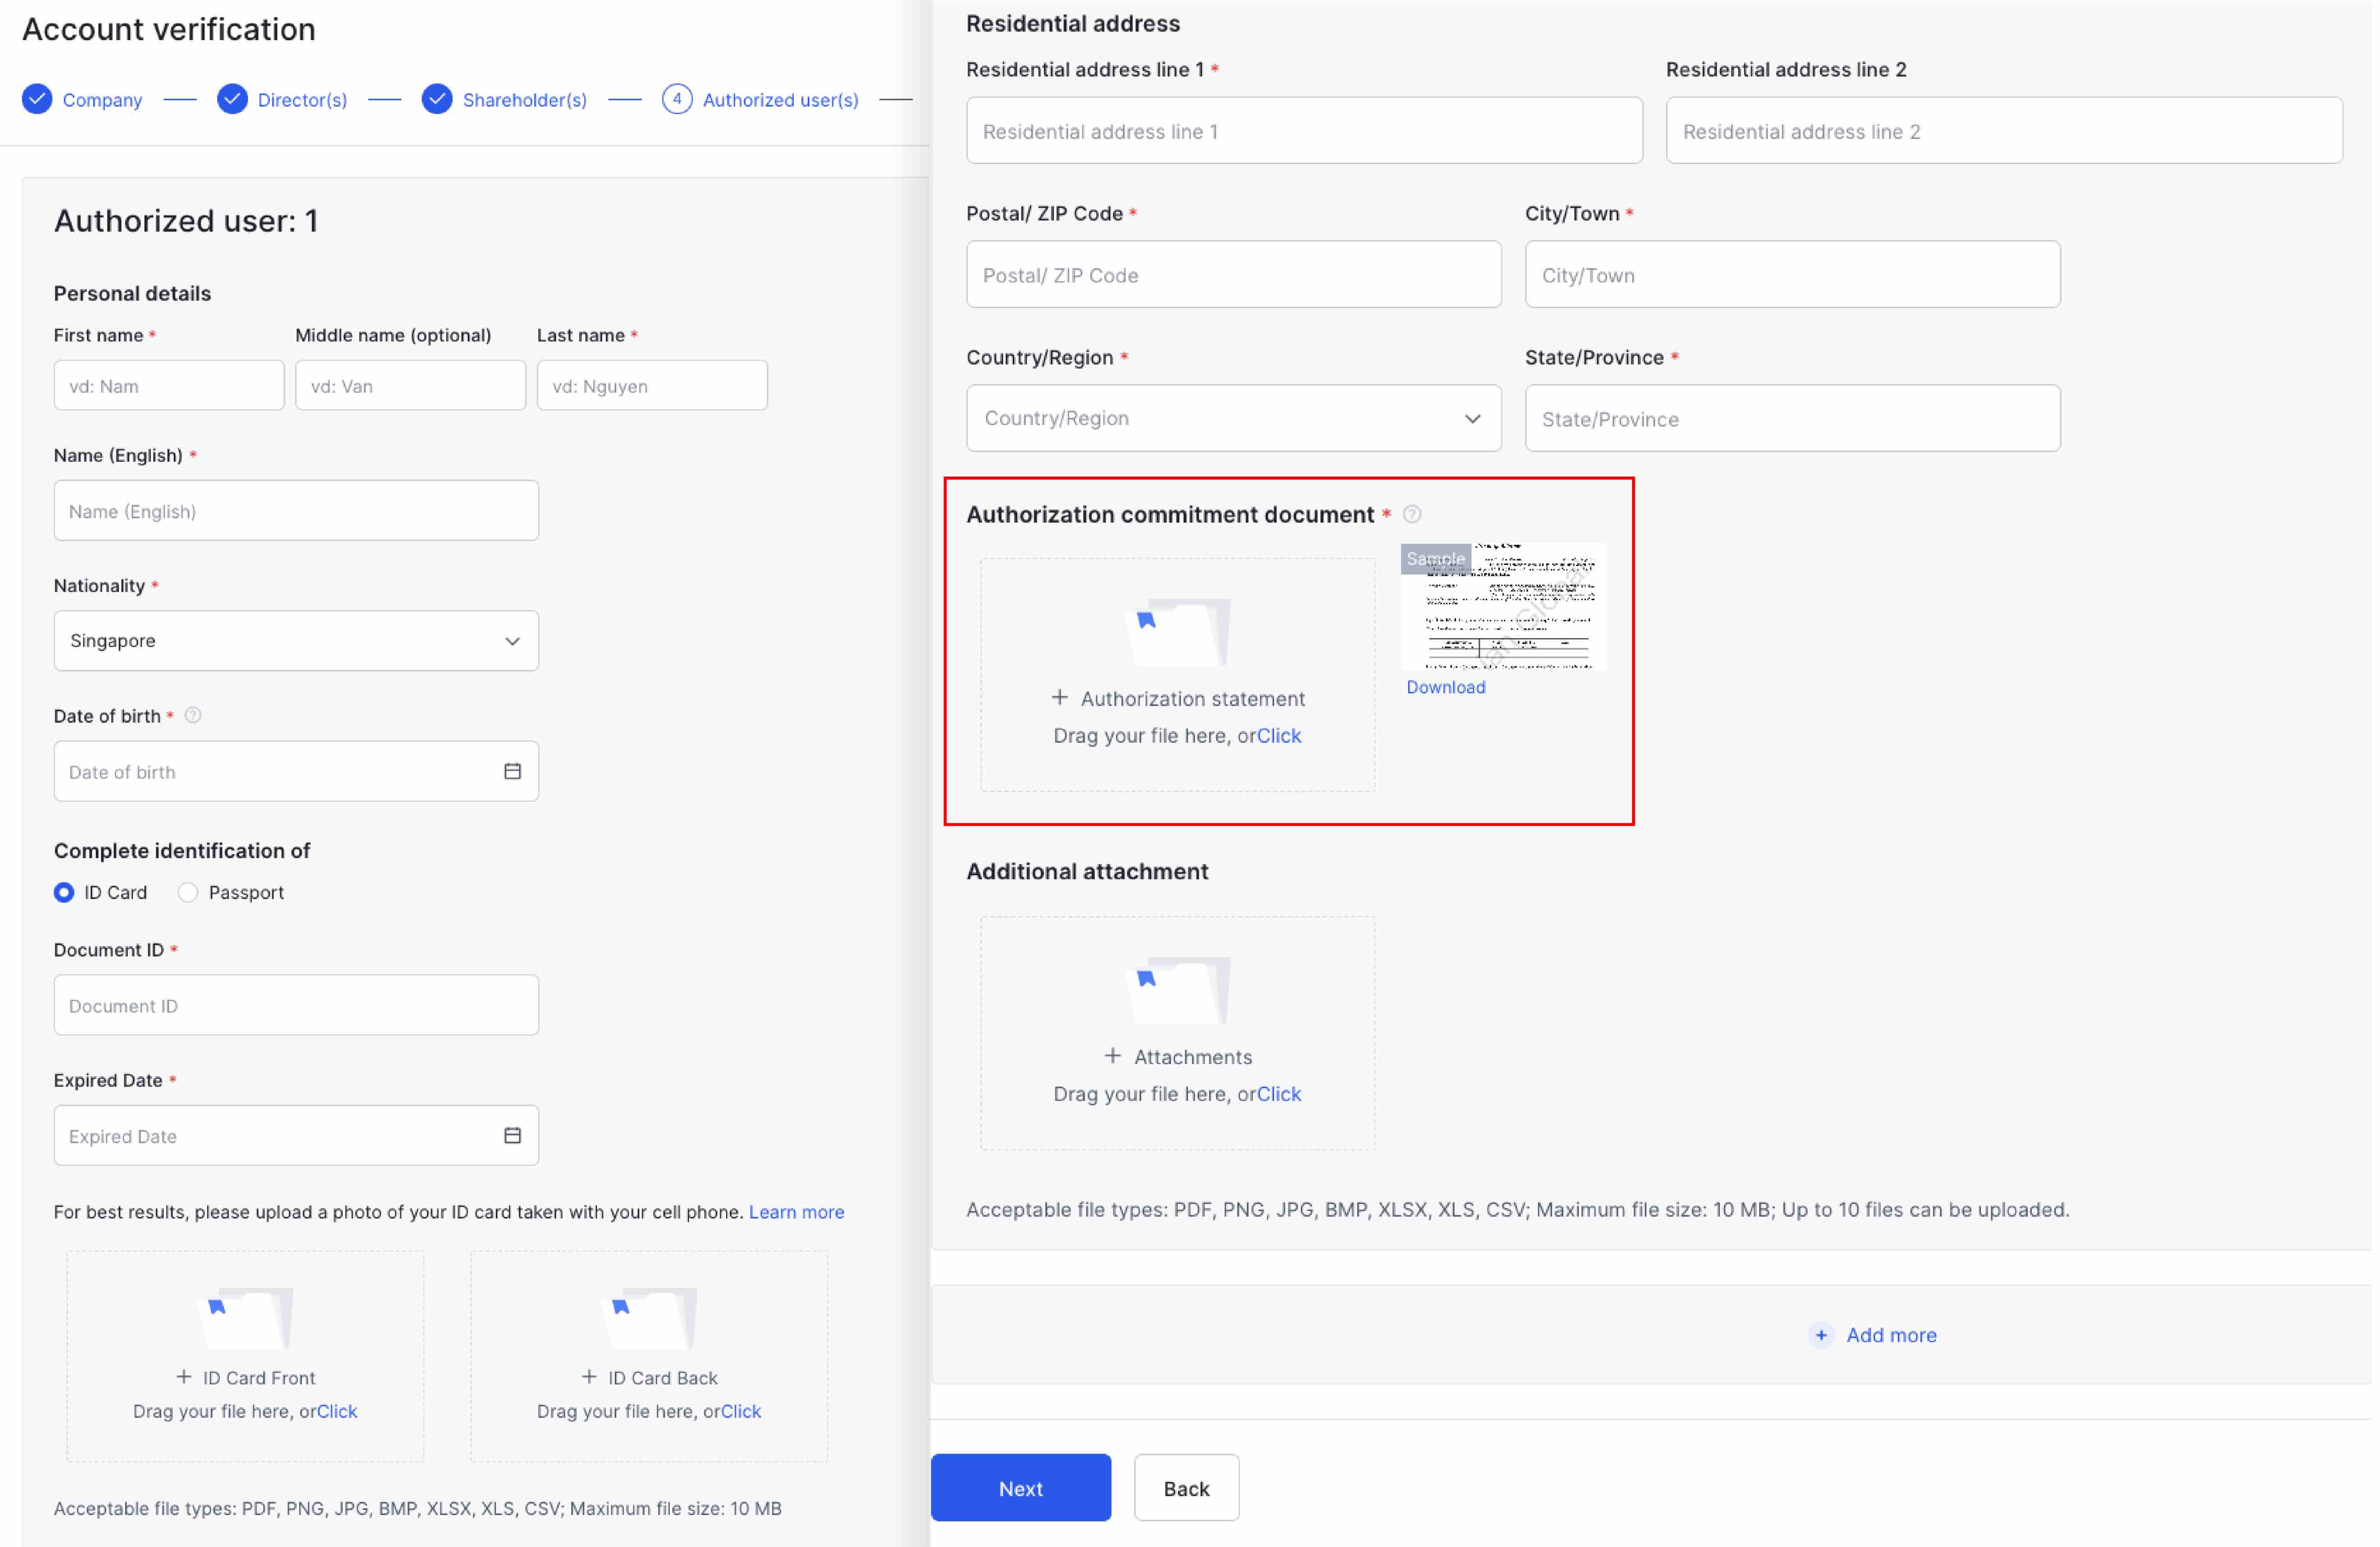Viewport: 2380px width, 1547px height.
Task: Click the Authorization statement upload folder icon
Action: tap(1177, 632)
